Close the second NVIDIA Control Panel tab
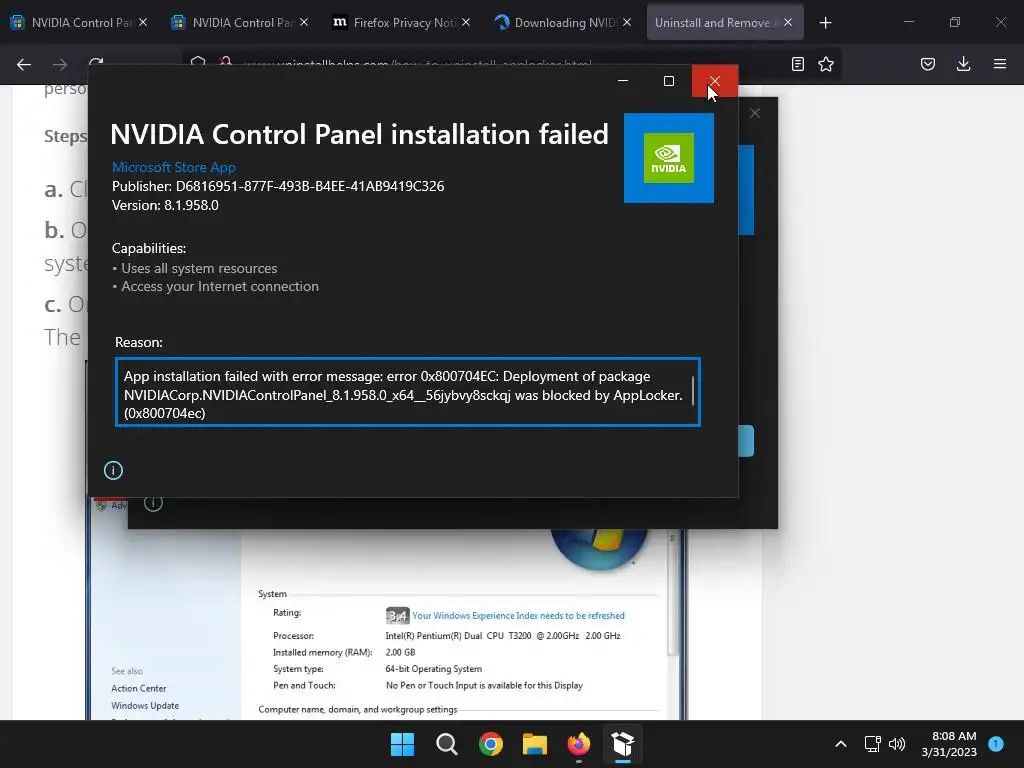The image size is (1024, 768). [304, 23]
